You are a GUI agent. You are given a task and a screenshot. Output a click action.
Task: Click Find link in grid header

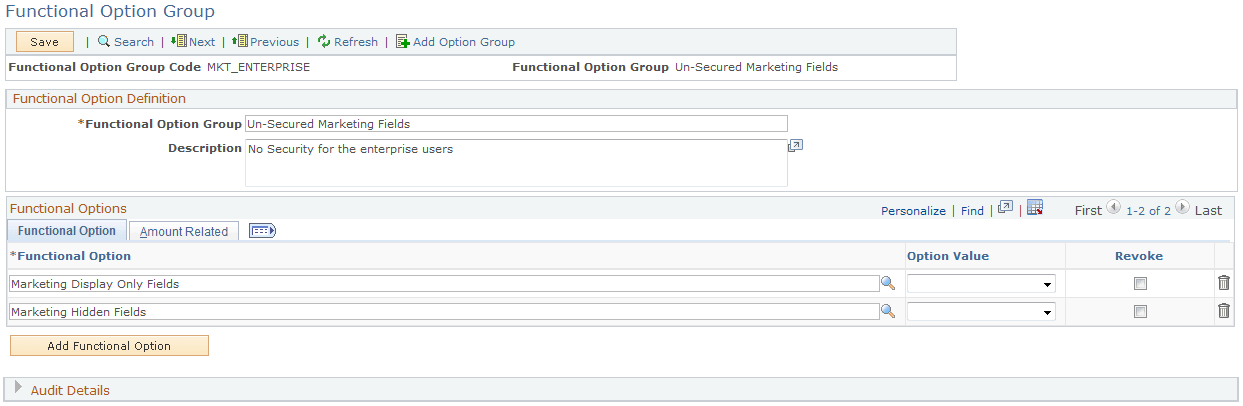[x=972, y=211]
